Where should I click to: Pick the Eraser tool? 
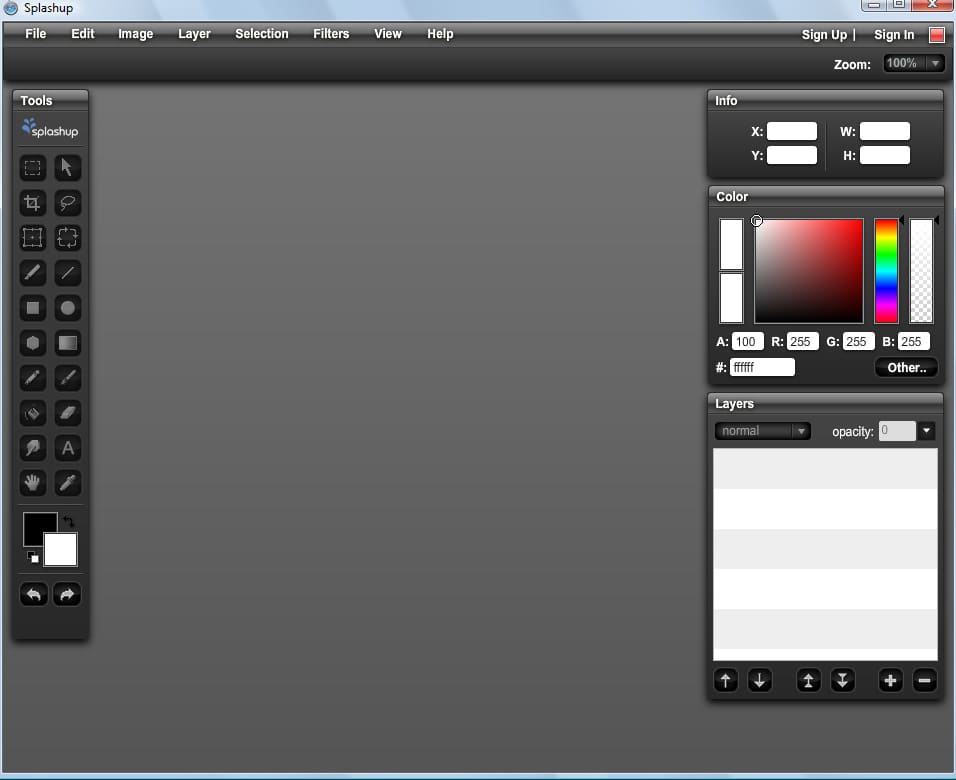[68, 413]
